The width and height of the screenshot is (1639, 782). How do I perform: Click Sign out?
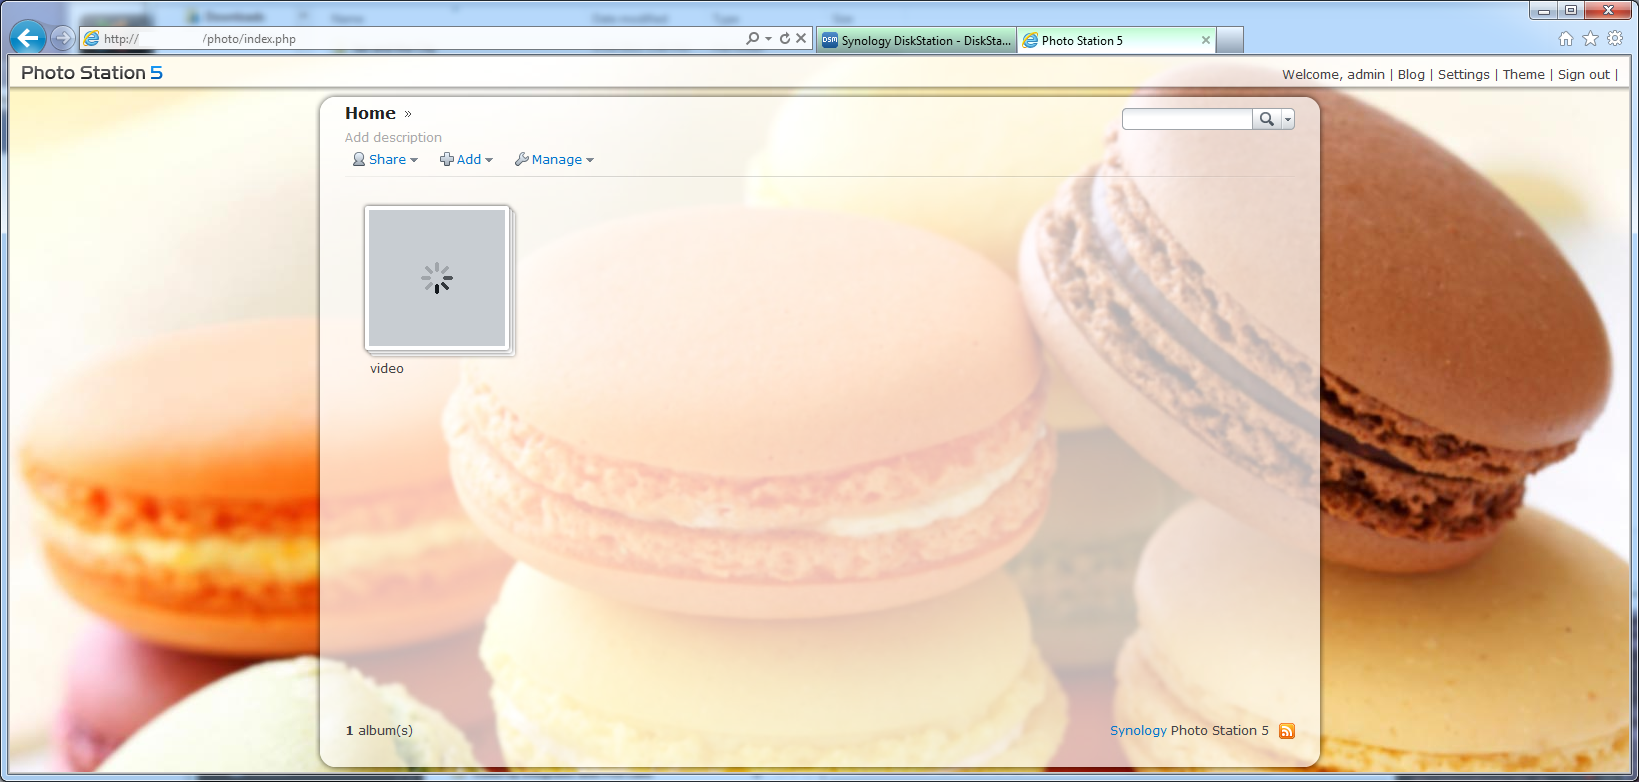(1584, 75)
